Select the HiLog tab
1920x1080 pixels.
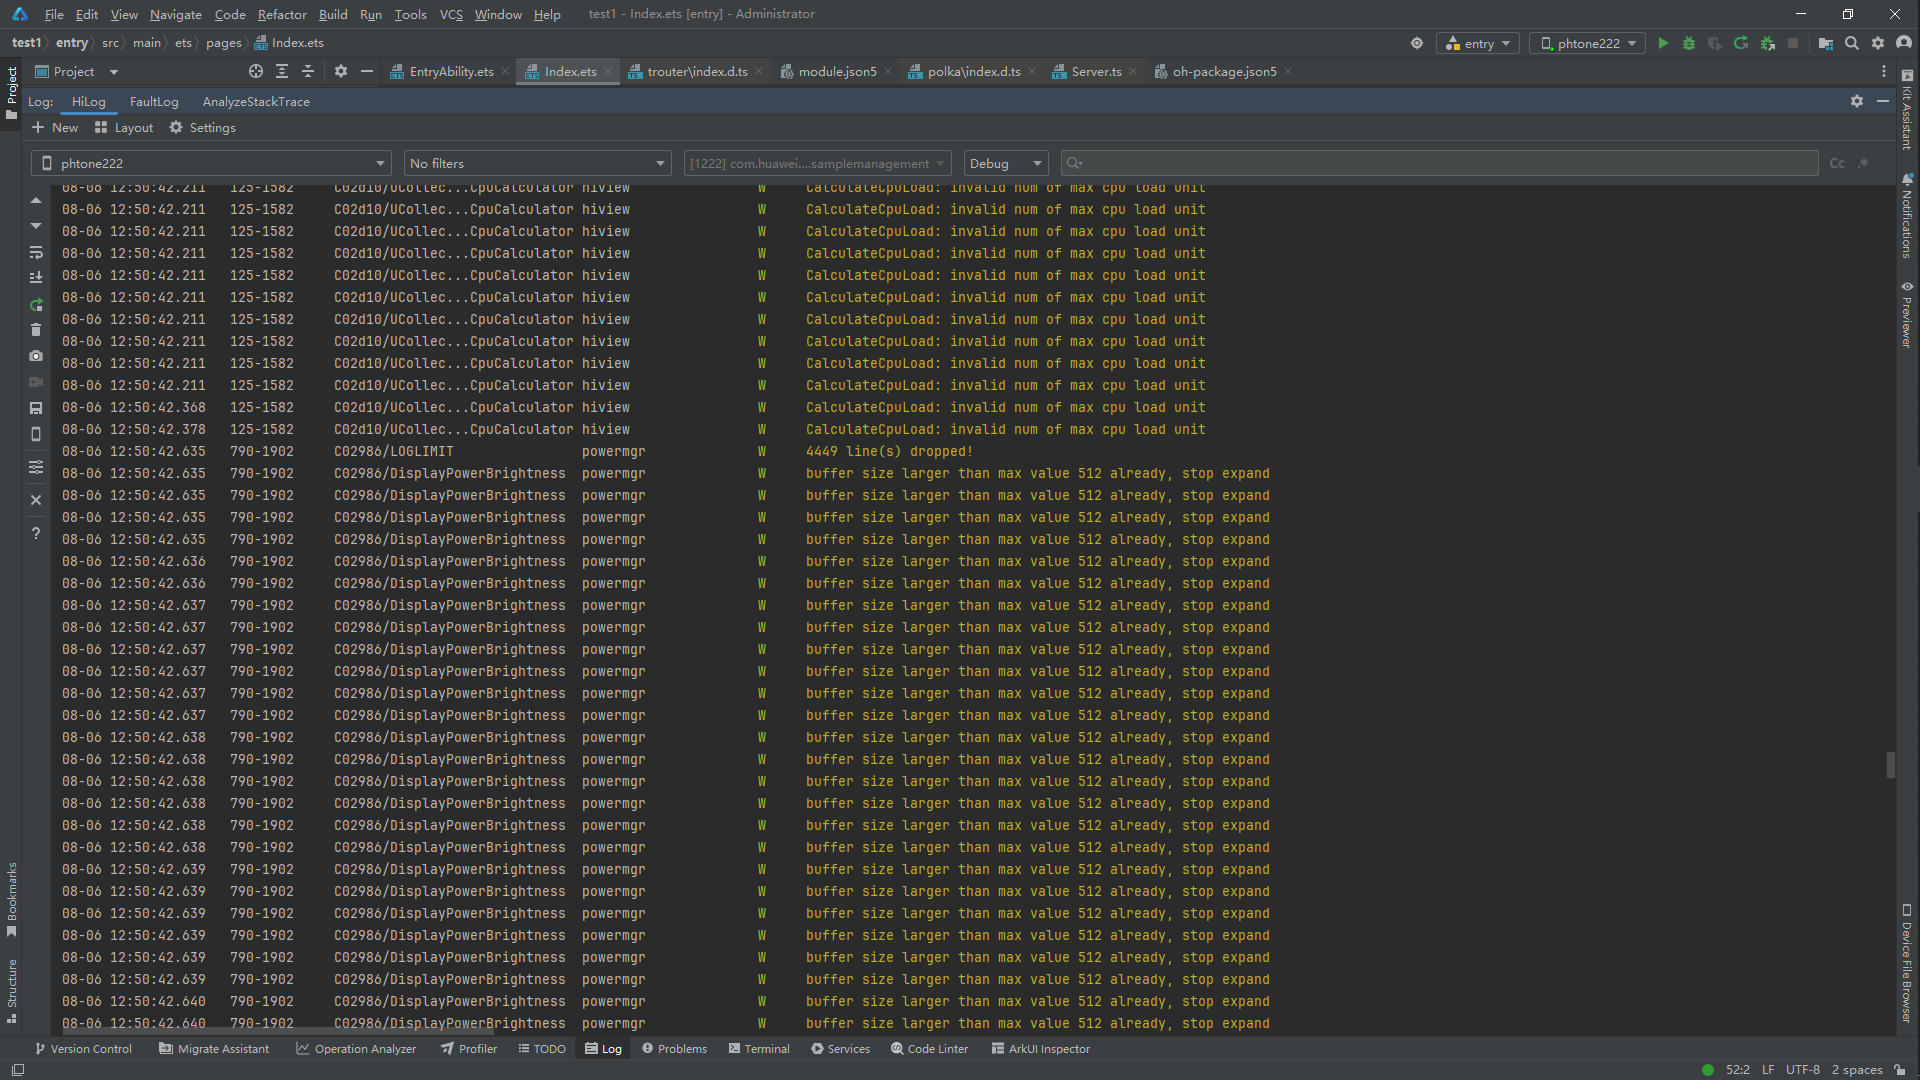[x=88, y=101]
